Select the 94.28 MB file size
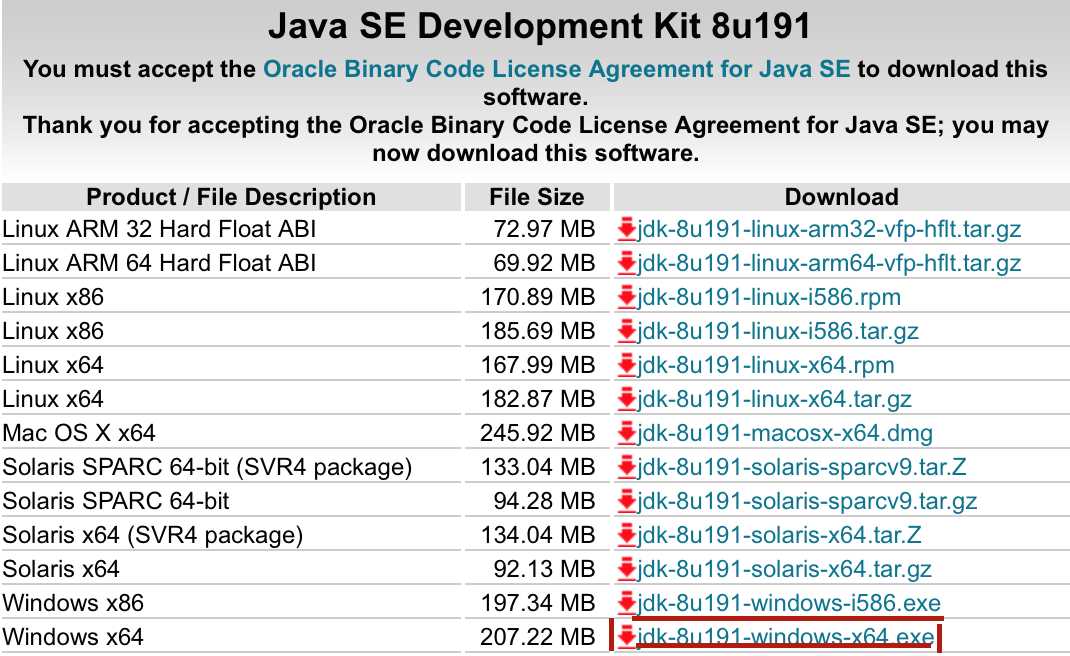The image size is (1070, 656). coord(545,501)
